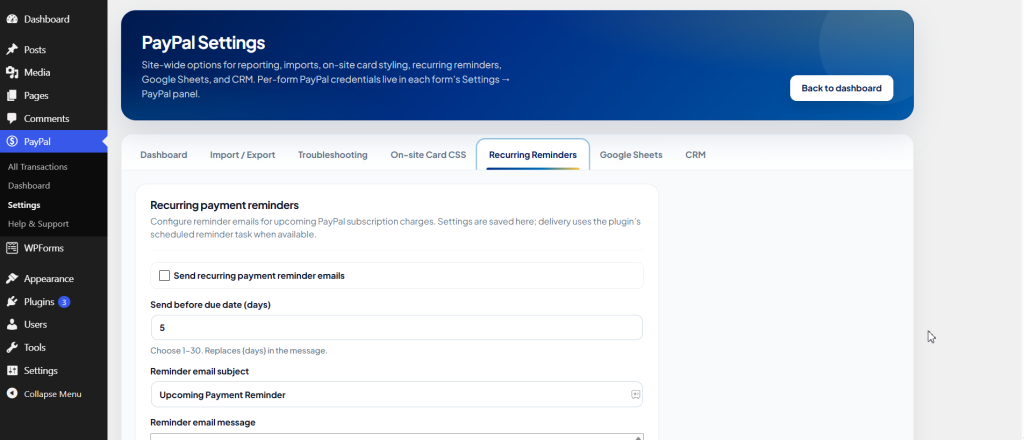
Task: Open the Import / Export tab
Action: point(242,155)
